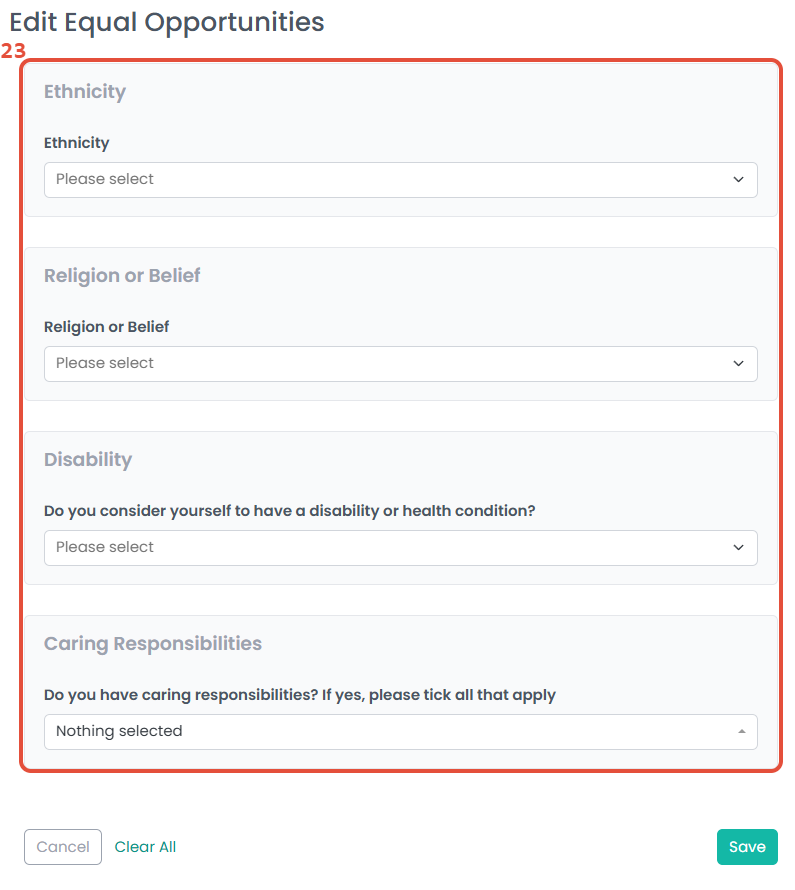Viewport: 795px width, 890px height.
Task: Click the bold Religion or Belief field label
Action: (107, 327)
